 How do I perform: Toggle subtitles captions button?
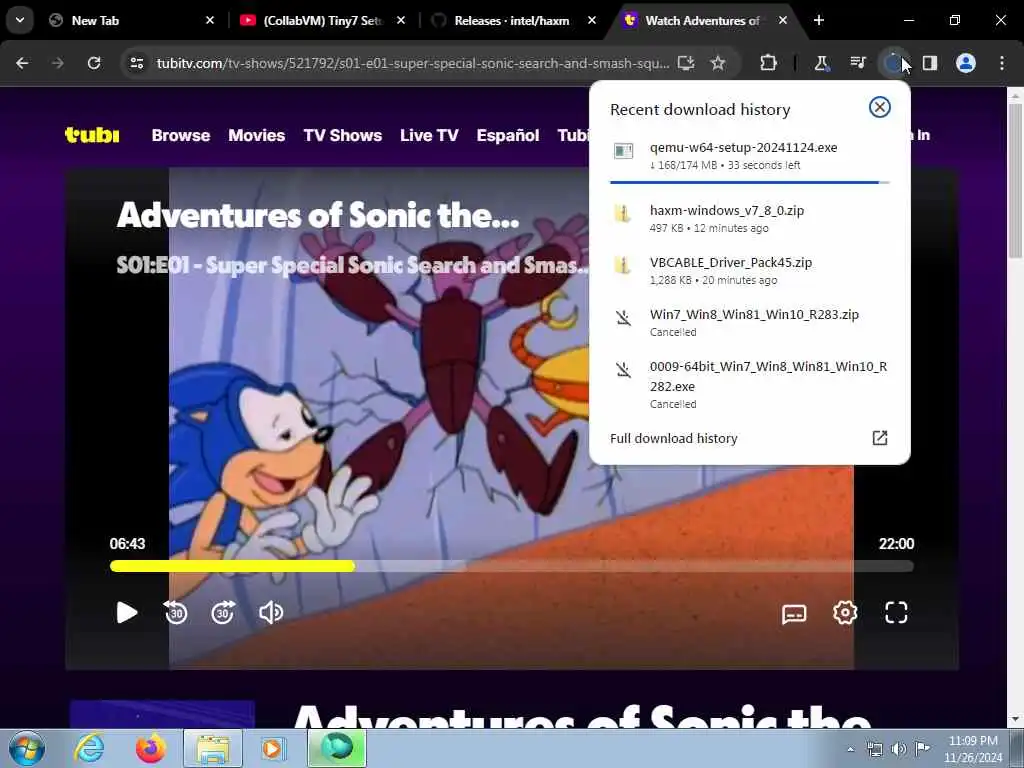[x=794, y=613]
